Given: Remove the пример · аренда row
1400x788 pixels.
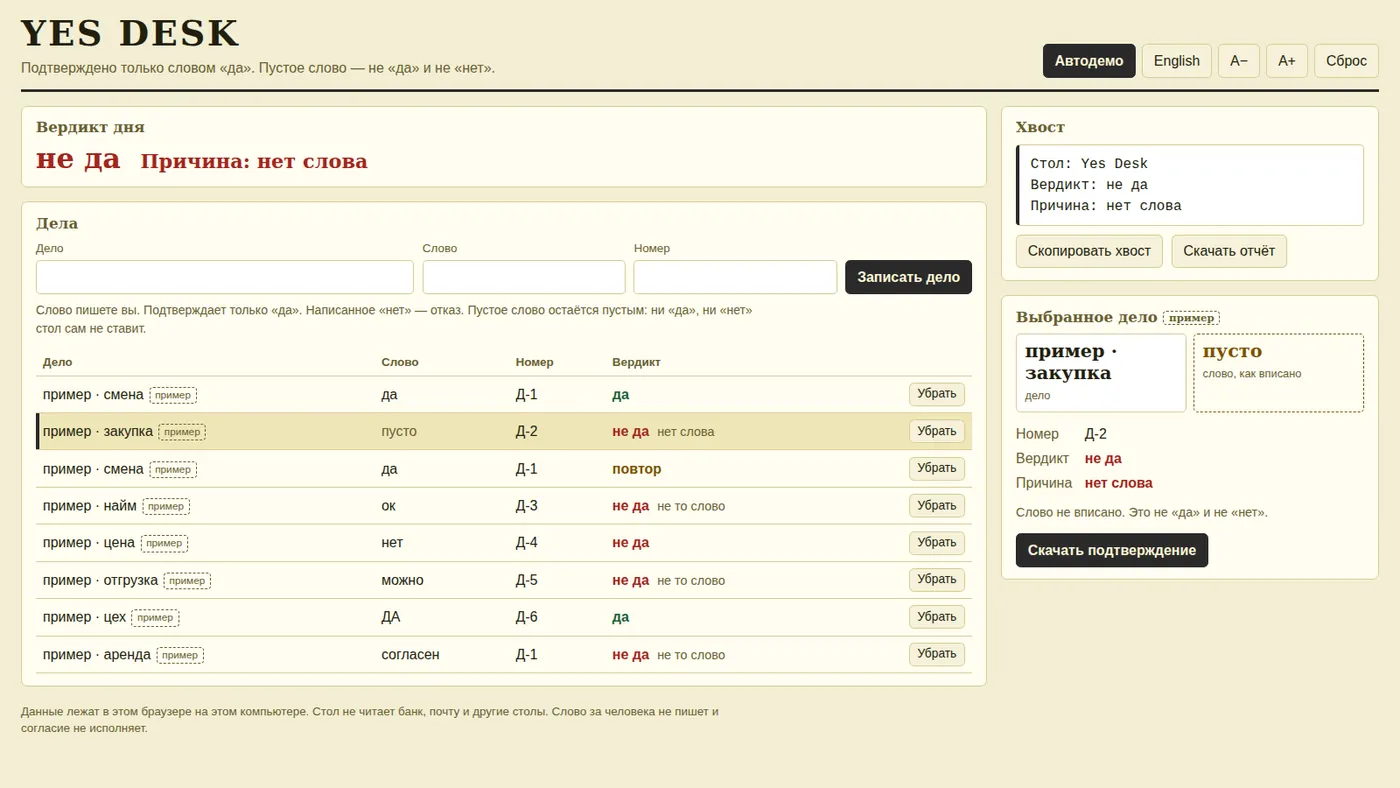Looking at the screenshot, I should click(937, 655).
